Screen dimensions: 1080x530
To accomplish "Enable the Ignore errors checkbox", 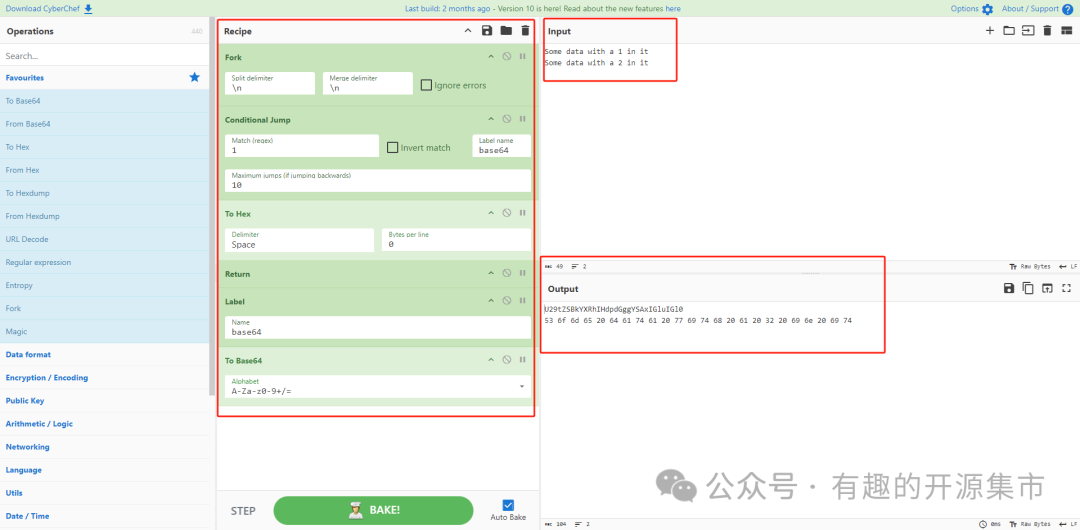I will (426, 85).
